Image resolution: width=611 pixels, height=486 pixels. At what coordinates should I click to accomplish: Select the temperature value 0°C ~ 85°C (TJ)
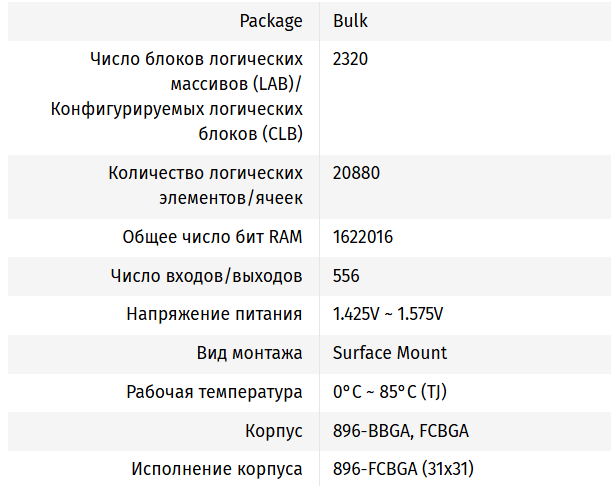click(383, 392)
